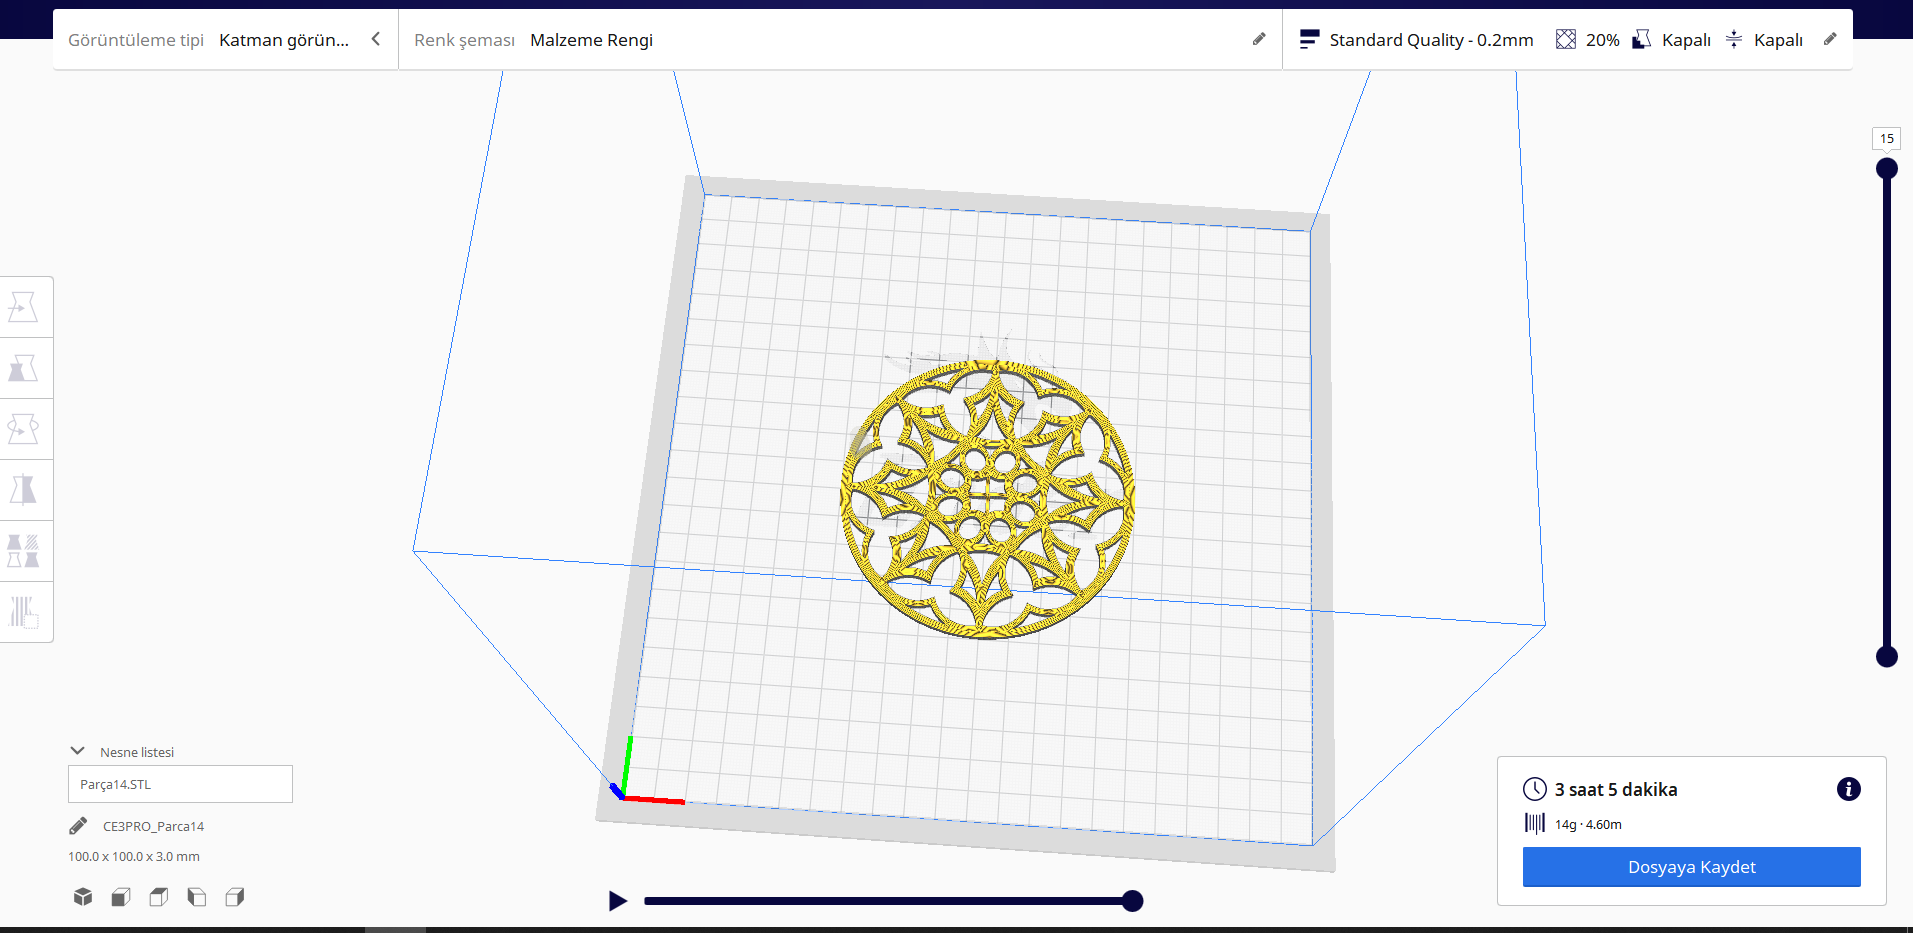1913x933 pixels.
Task: Click the info icon next to print time
Action: [1848, 789]
